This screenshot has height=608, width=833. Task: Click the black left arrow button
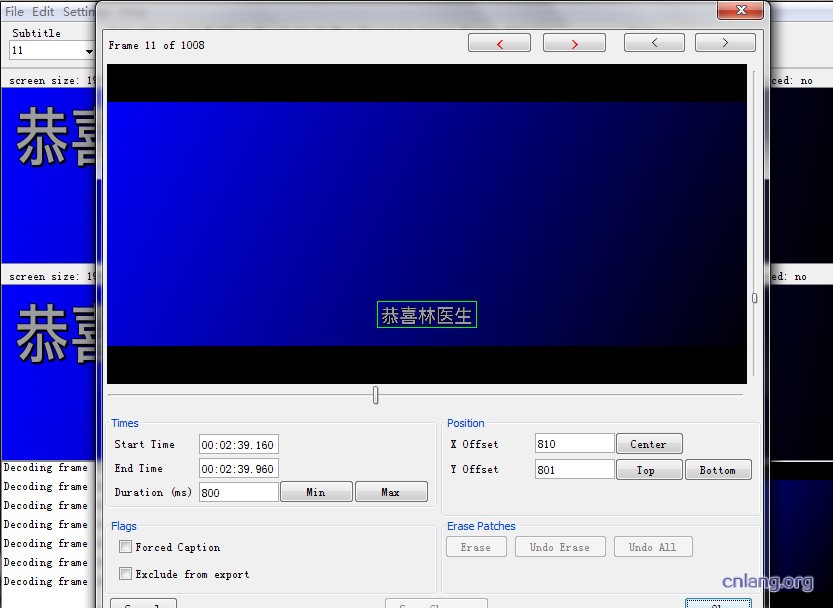[654, 43]
